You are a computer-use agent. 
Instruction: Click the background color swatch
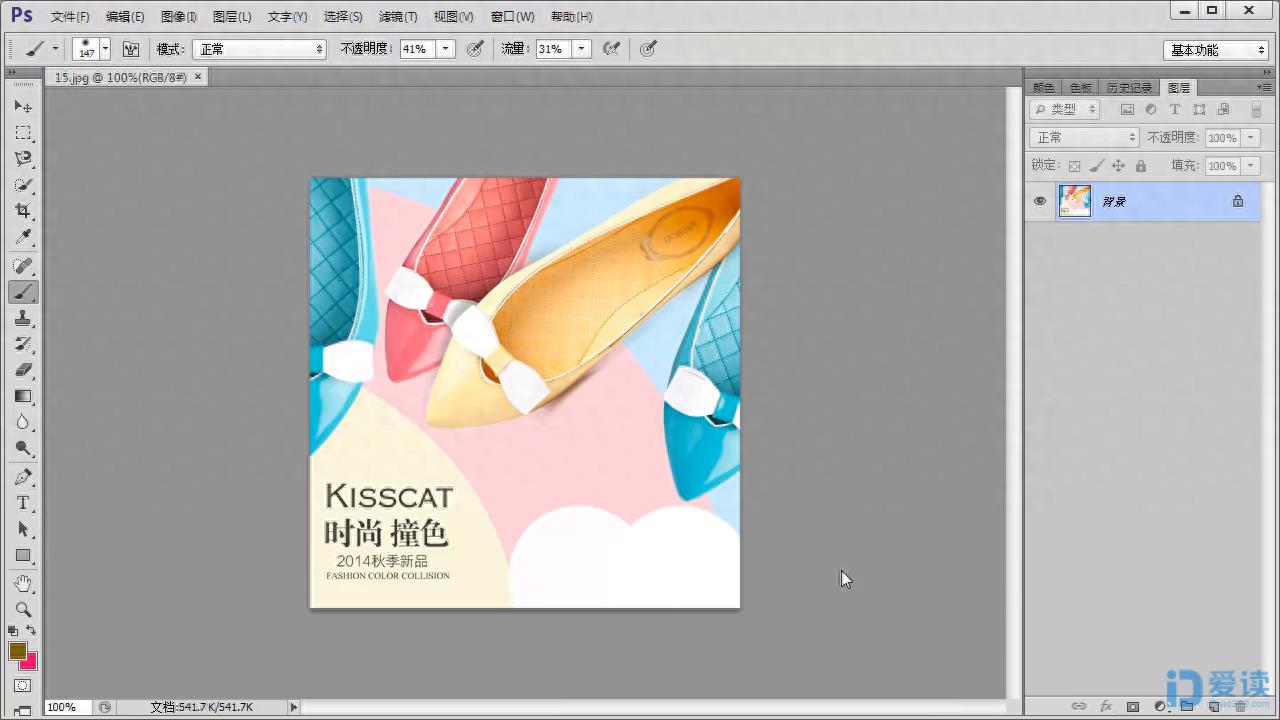pos(30,662)
